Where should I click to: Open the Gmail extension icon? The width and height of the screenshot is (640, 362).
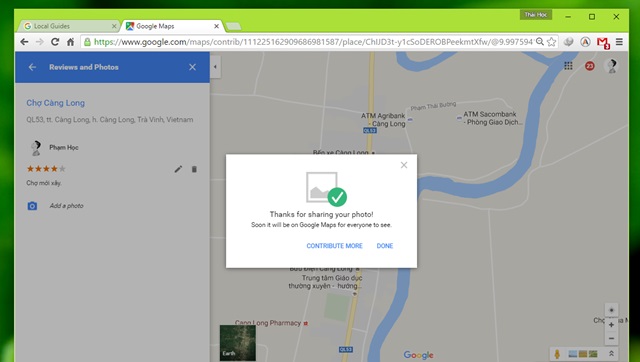(x=603, y=42)
